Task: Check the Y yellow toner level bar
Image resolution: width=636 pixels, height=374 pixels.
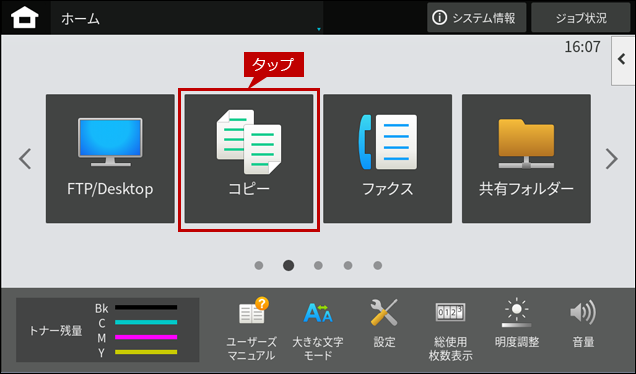Action: 146,352
